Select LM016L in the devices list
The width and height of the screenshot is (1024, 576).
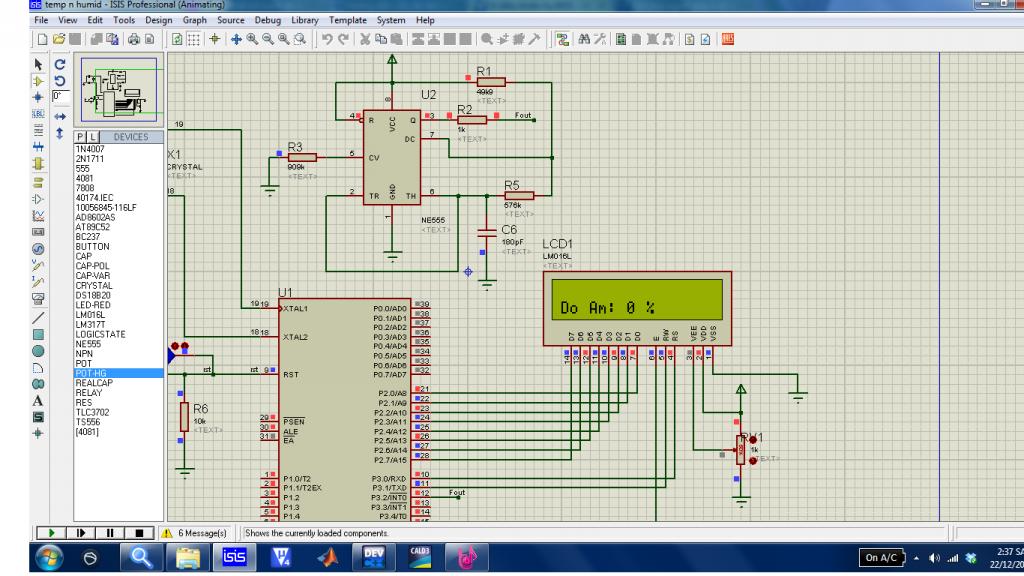tap(89, 315)
